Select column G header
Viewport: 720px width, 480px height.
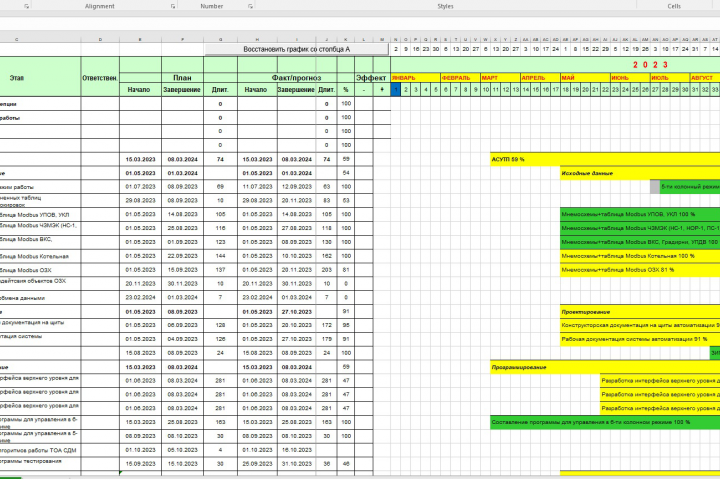tap(220, 40)
